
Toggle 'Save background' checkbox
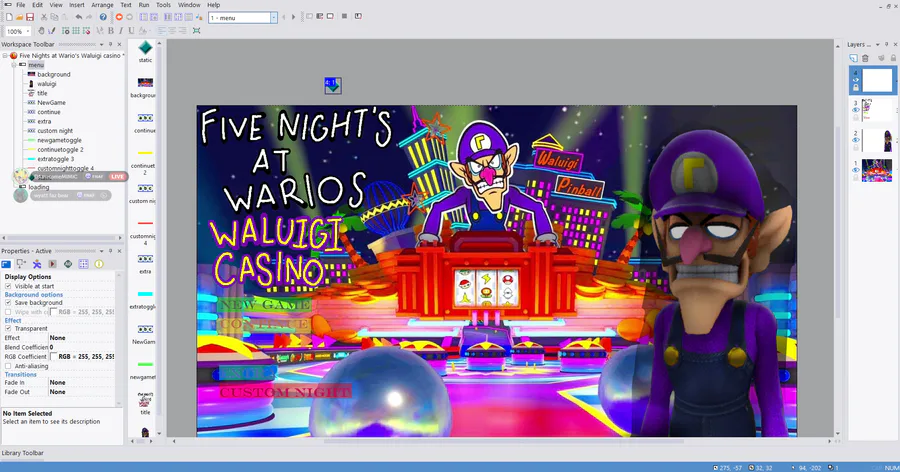point(8,303)
